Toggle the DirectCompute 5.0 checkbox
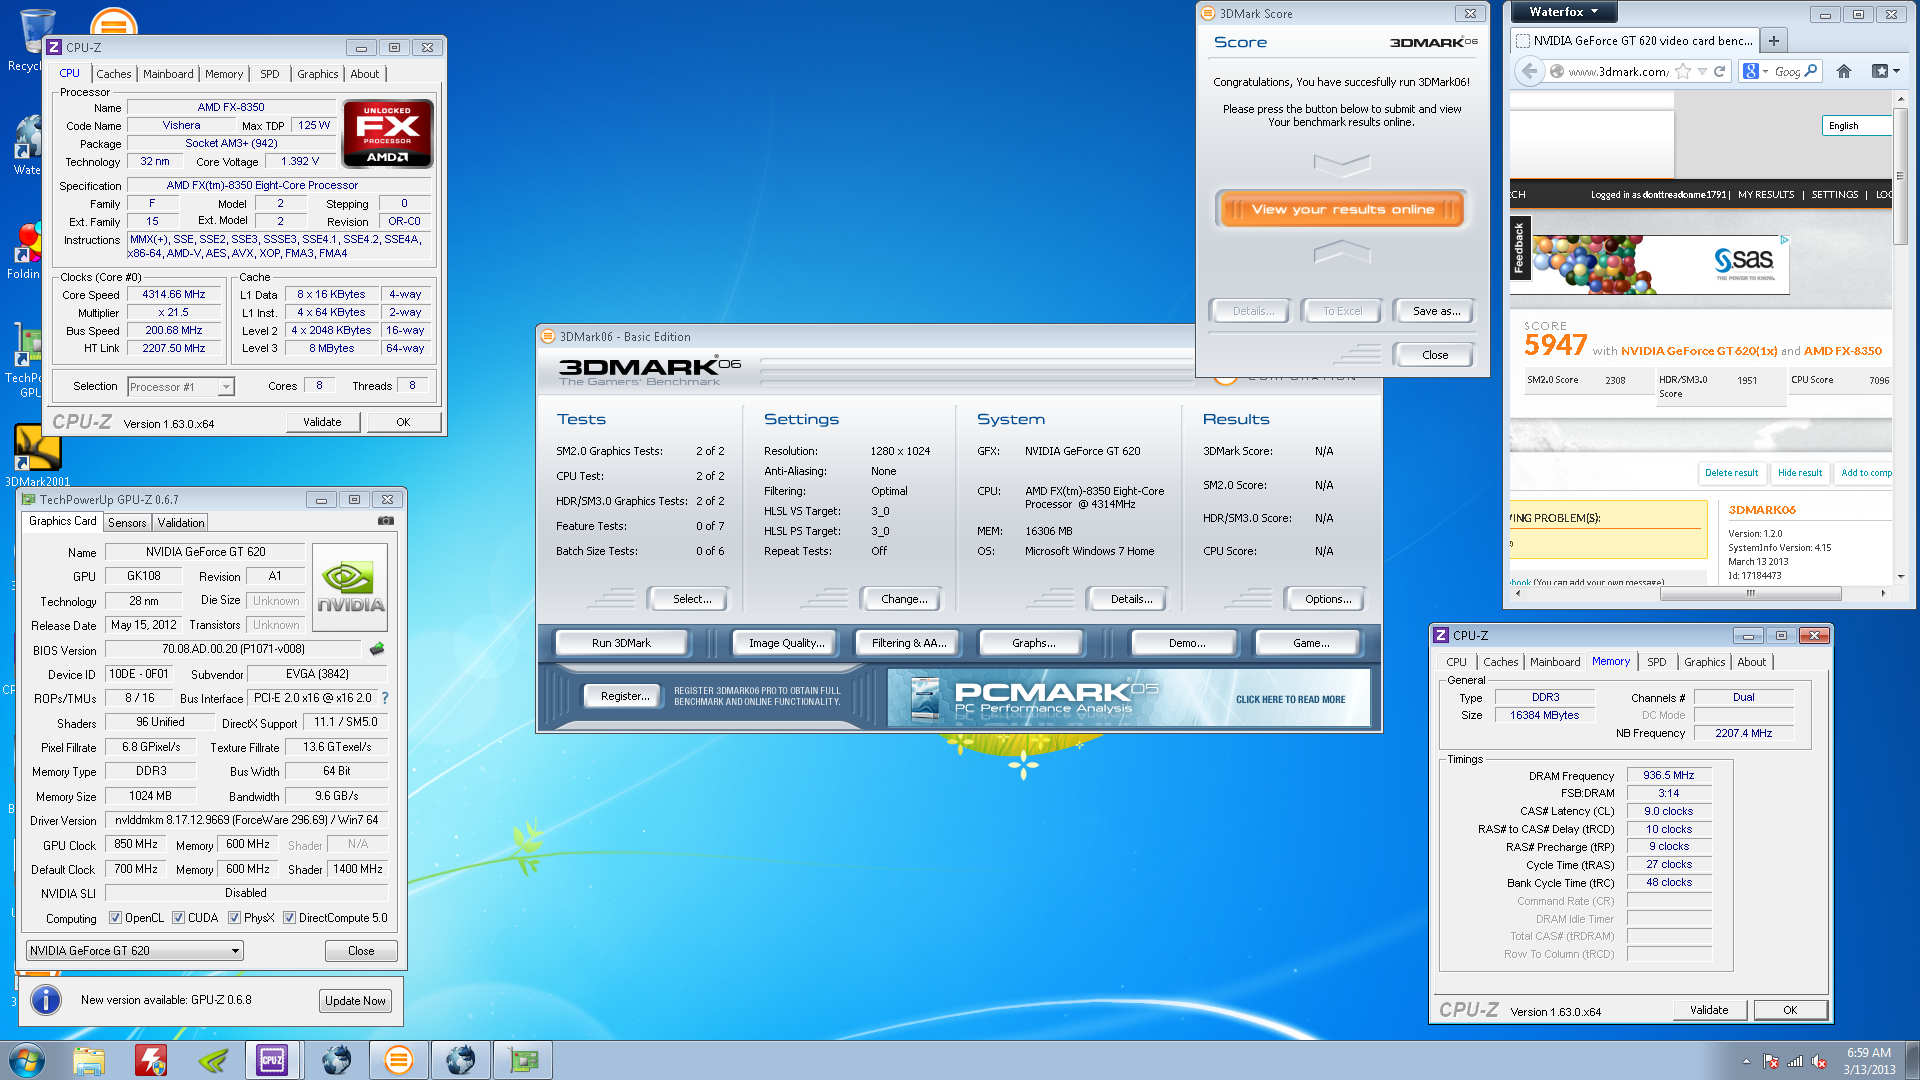 click(290, 918)
